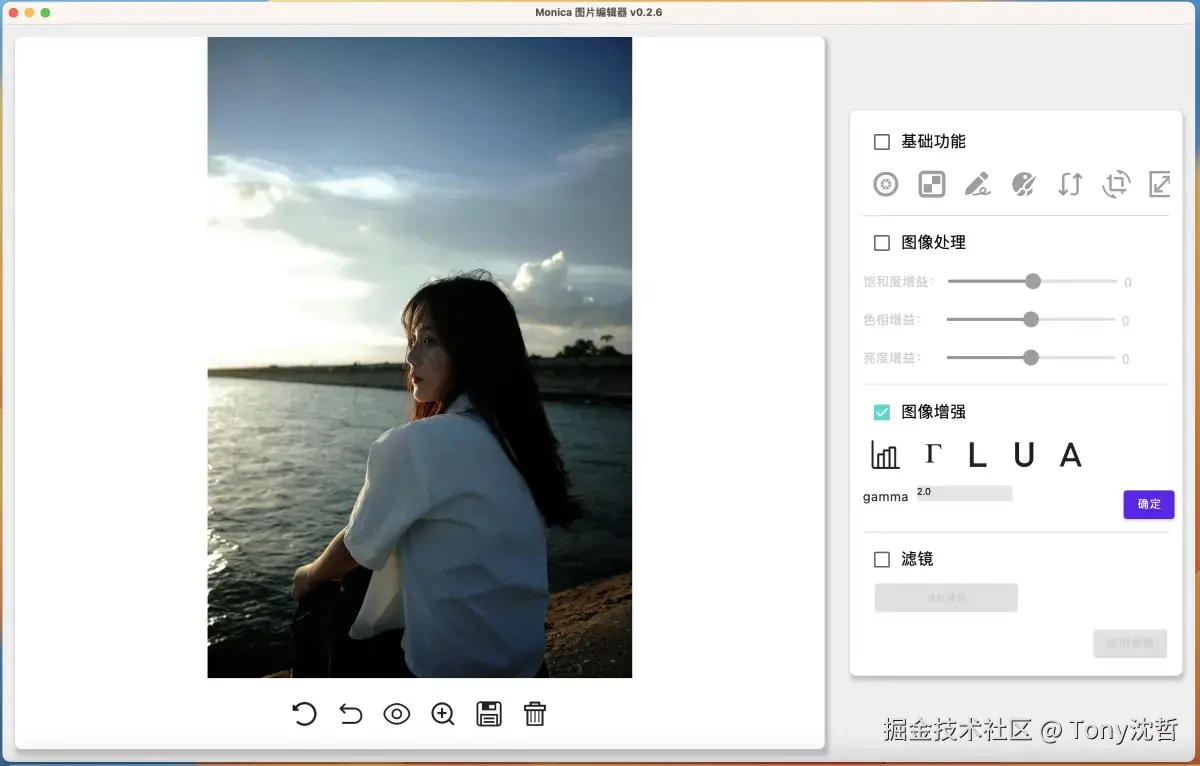This screenshot has height=766, width=1200.
Task: Click the purple 确定 button
Action: pos(1148,504)
